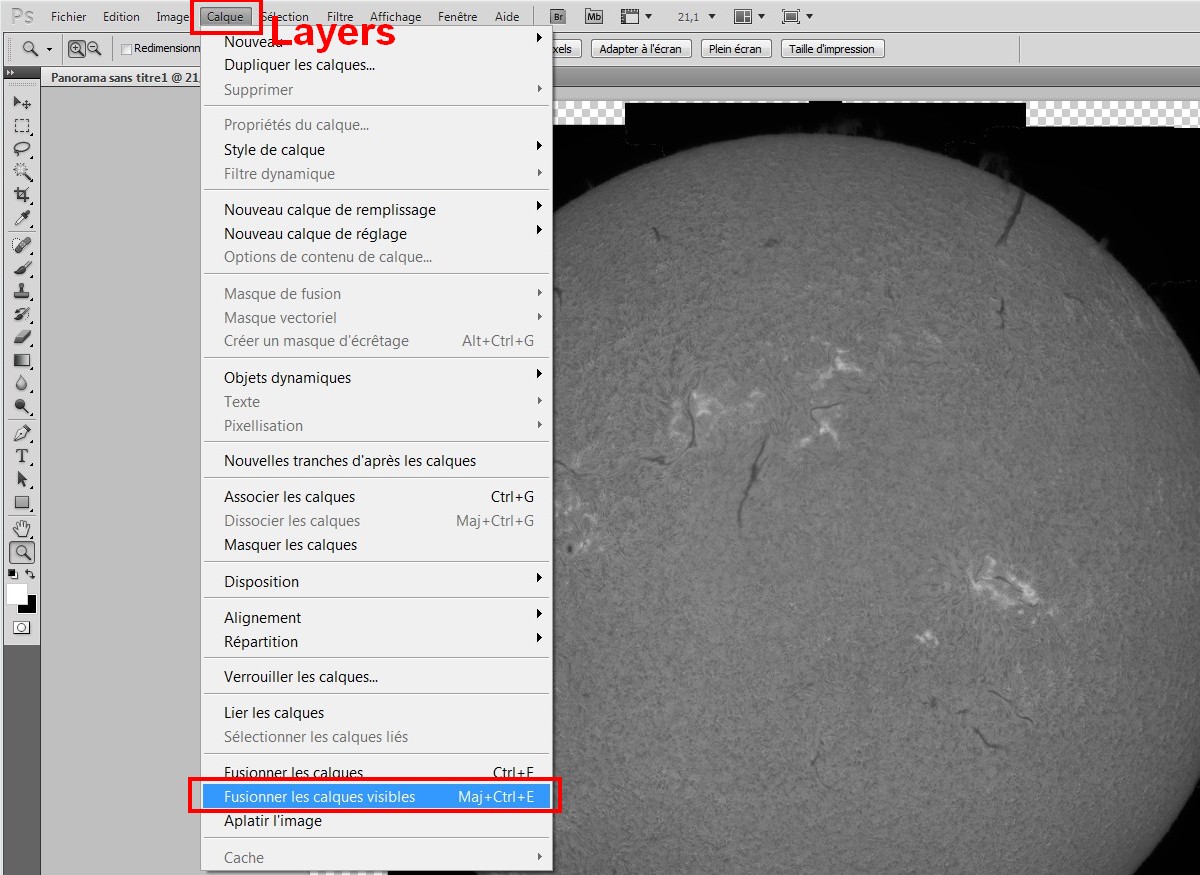Choose Nouvelles tranches d'après les calques
The width and height of the screenshot is (1200, 875).
[x=376, y=460]
